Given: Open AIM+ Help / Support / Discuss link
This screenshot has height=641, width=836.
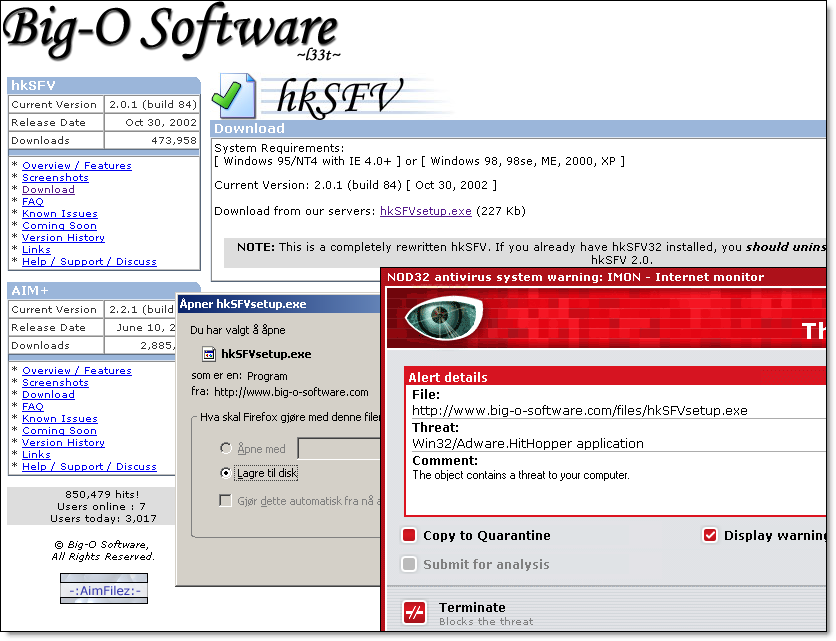Looking at the screenshot, I should (x=90, y=467).
